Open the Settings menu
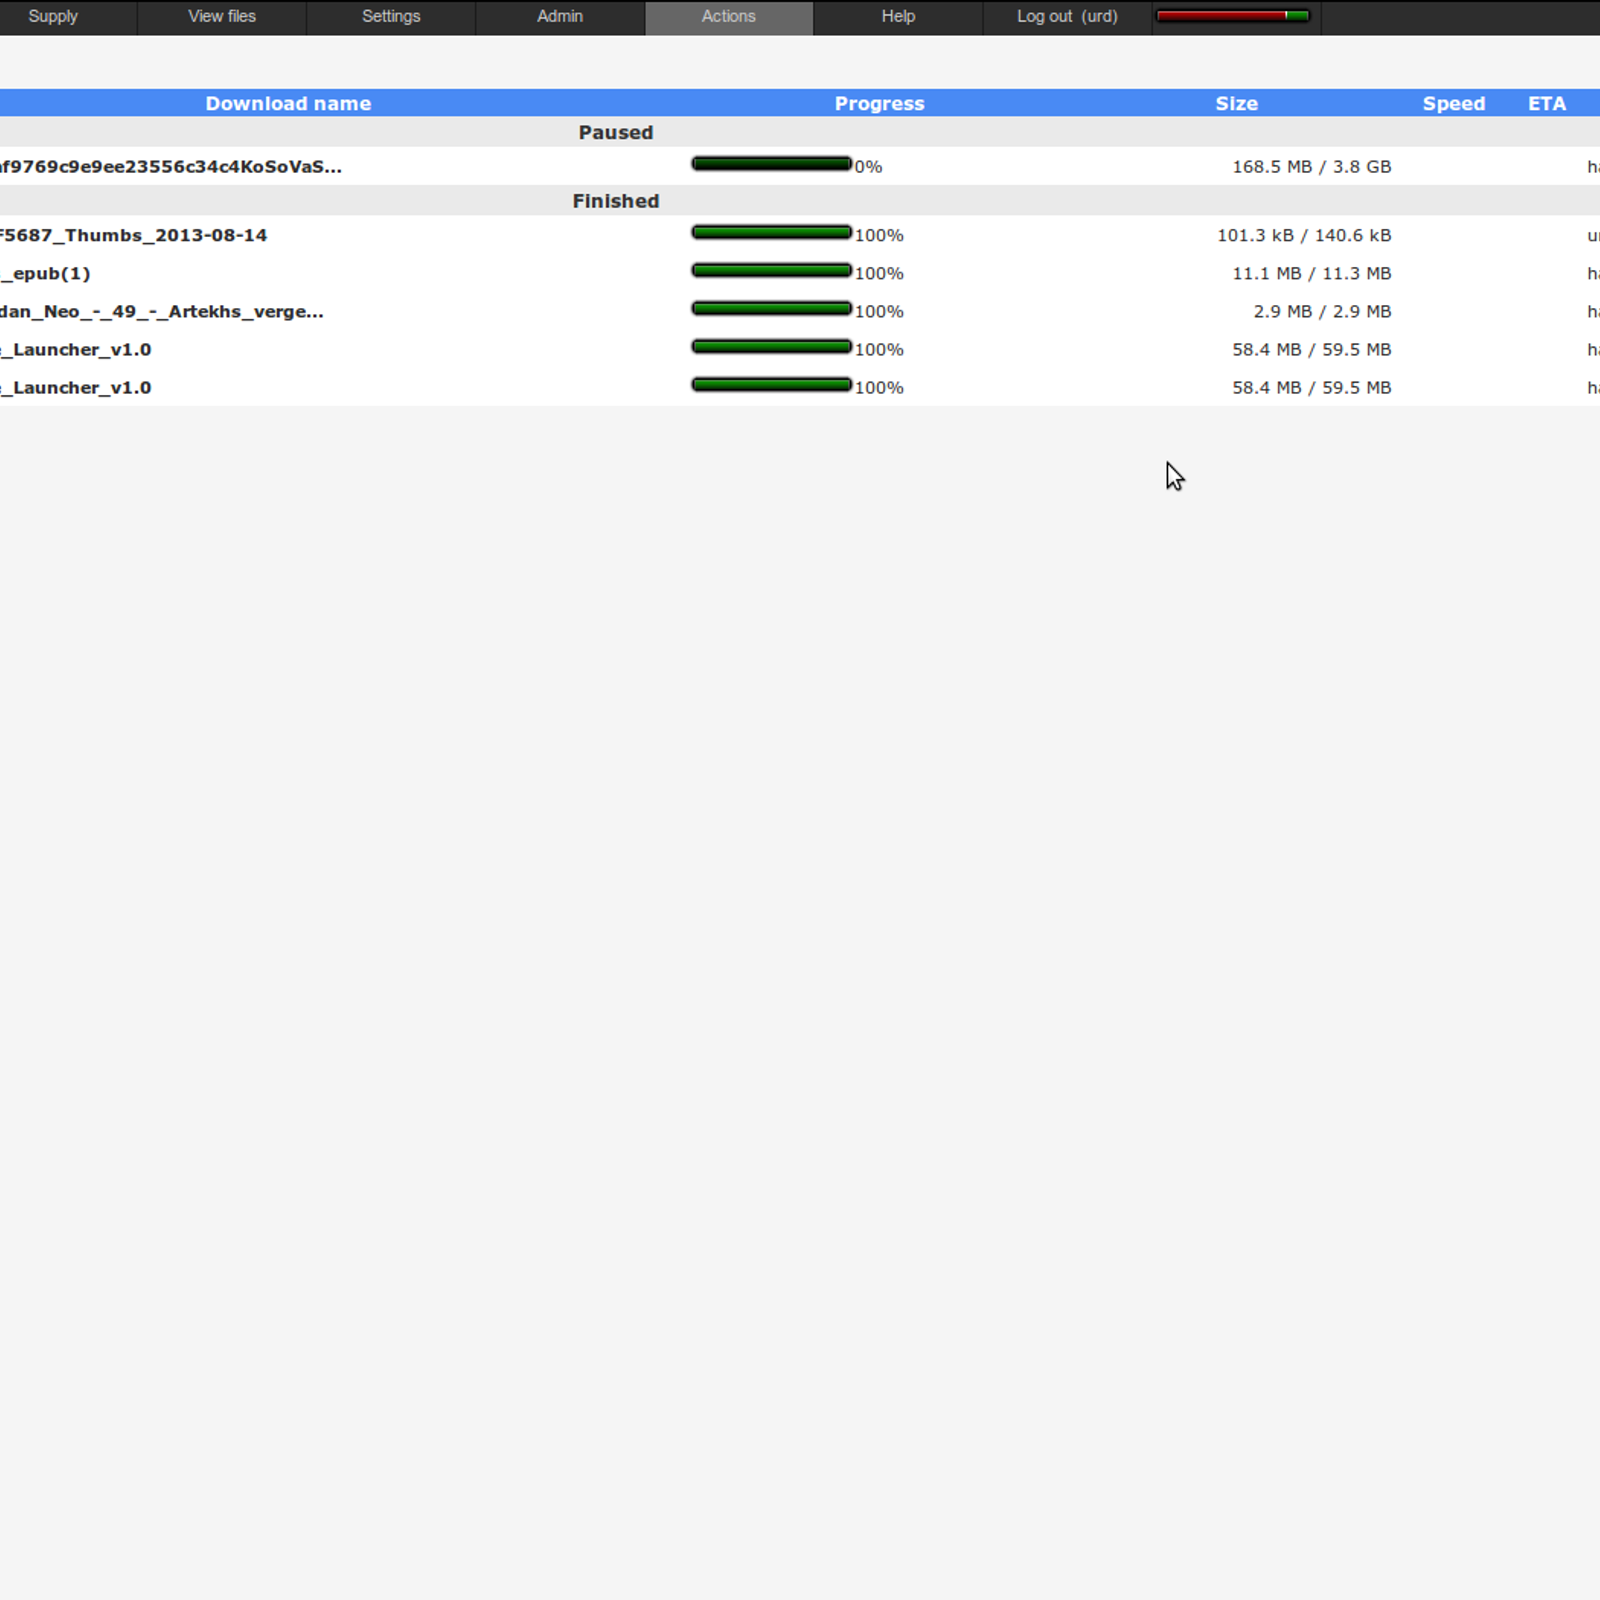Viewport: 1600px width, 1600px height. click(x=391, y=17)
